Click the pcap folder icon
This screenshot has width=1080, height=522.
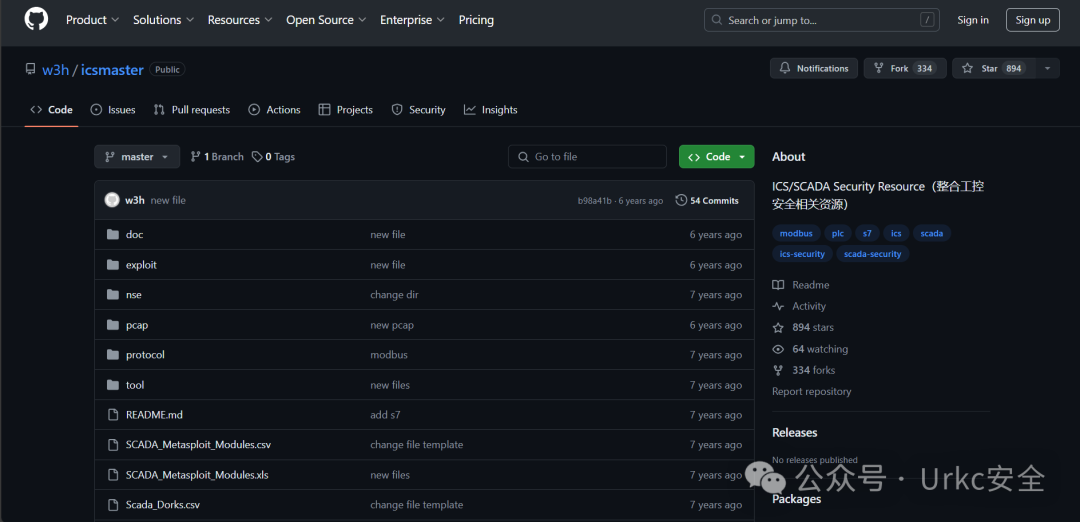coord(113,325)
